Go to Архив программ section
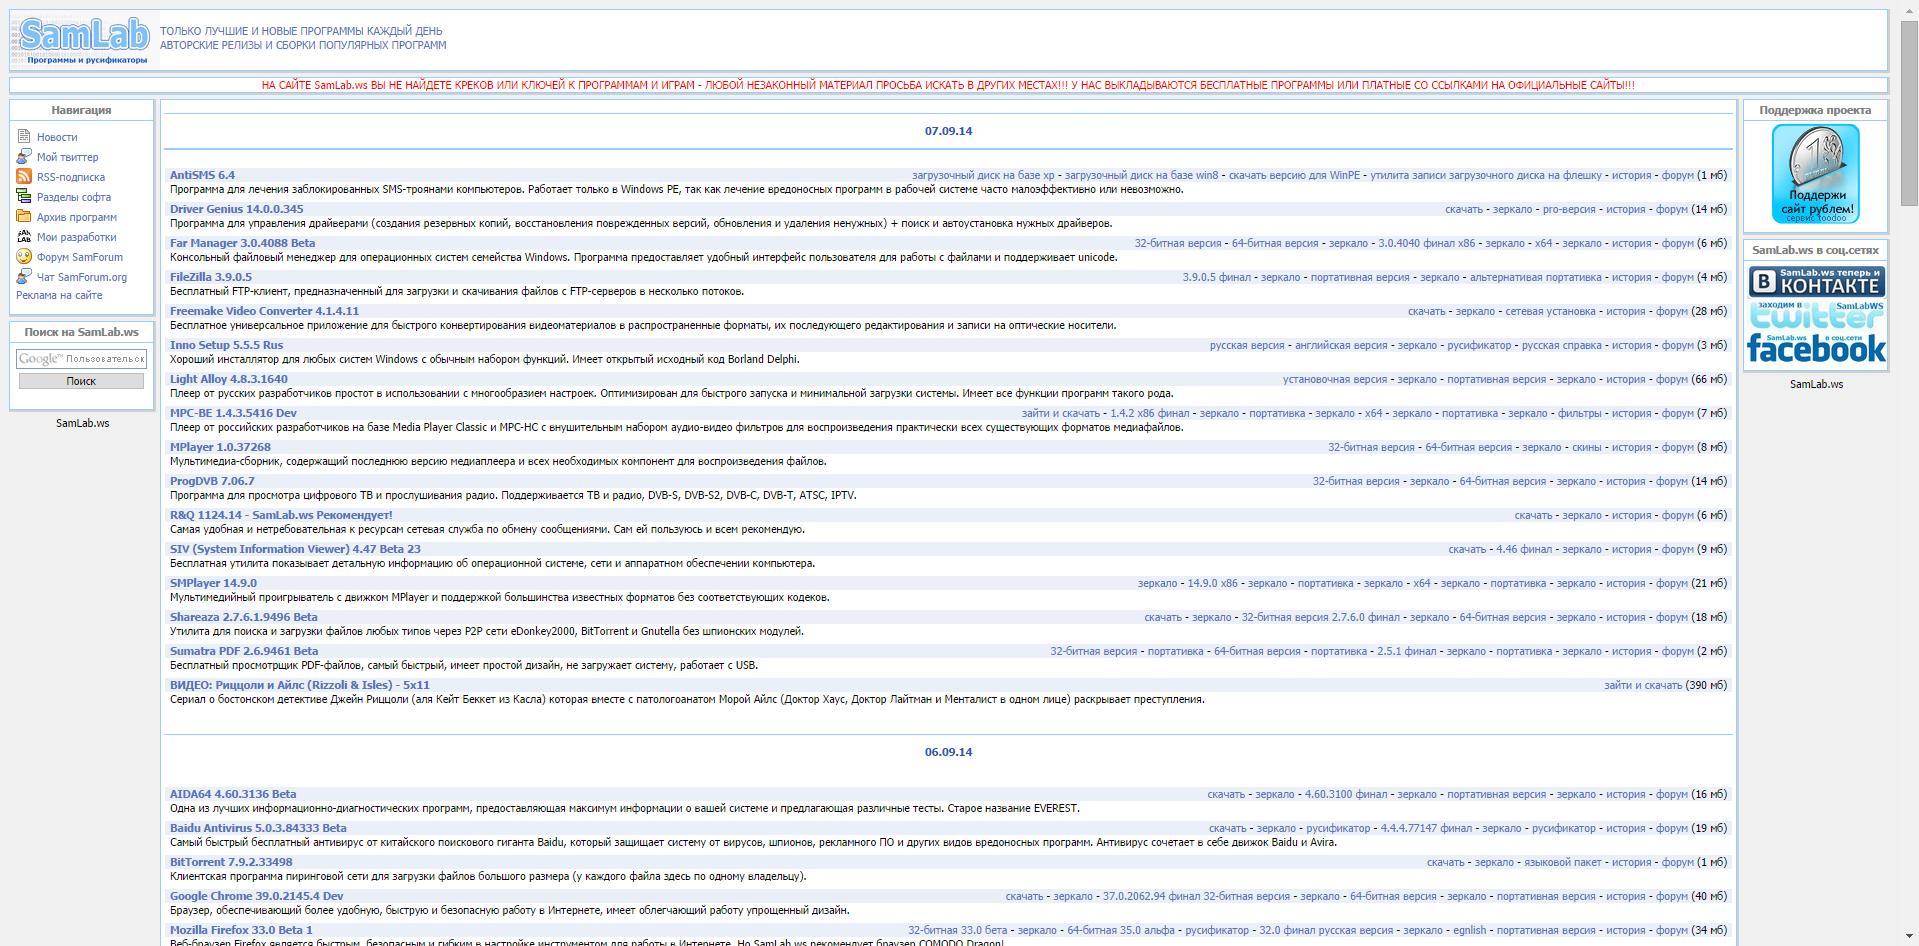The height and width of the screenshot is (946, 1919). (77, 217)
